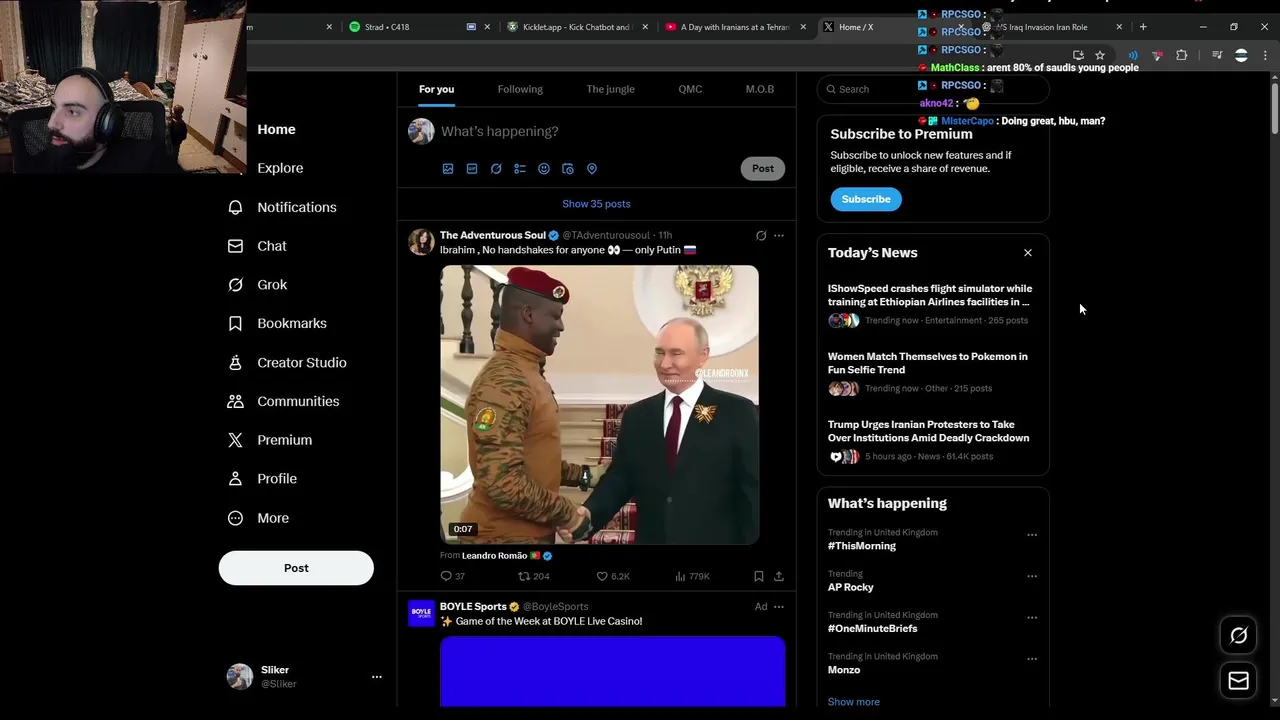Click the Subscribe to Premium button

point(866,199)
